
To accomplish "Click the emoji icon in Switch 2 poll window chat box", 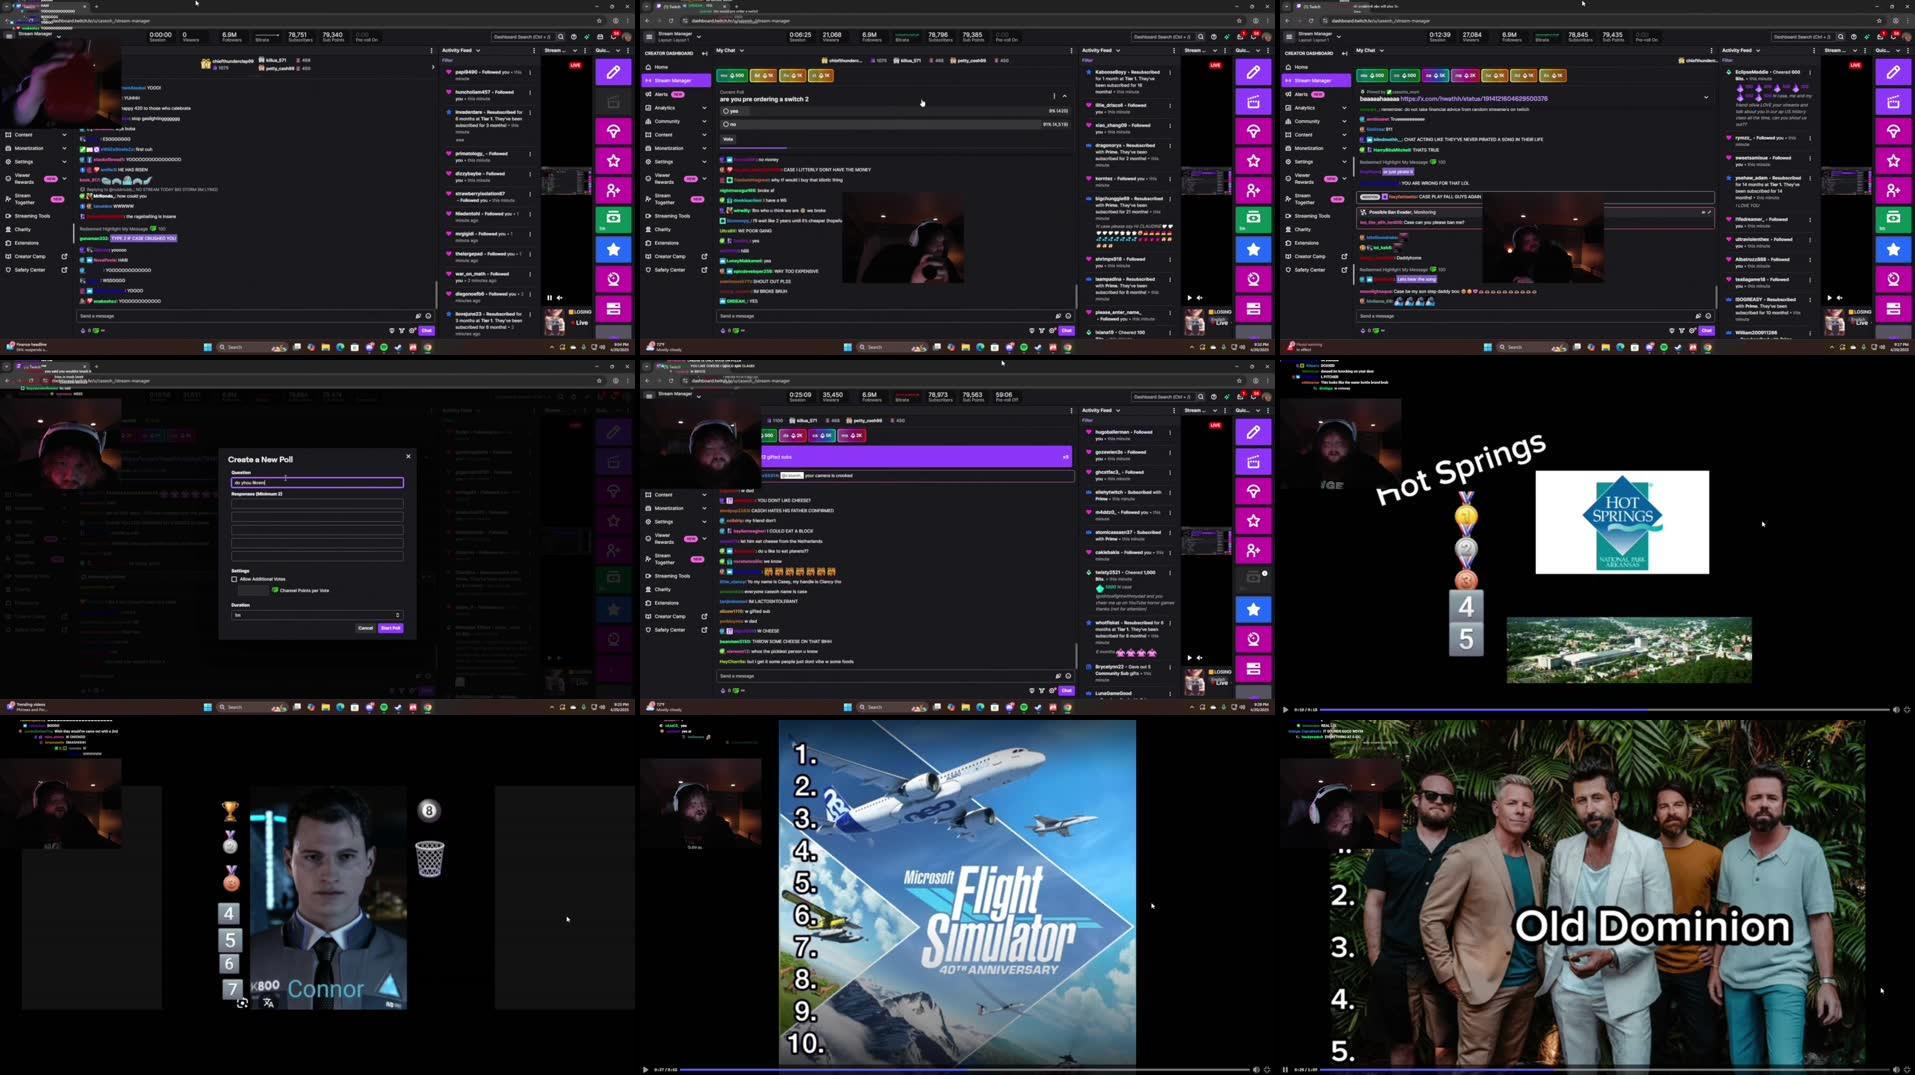I will (1068, 316).
